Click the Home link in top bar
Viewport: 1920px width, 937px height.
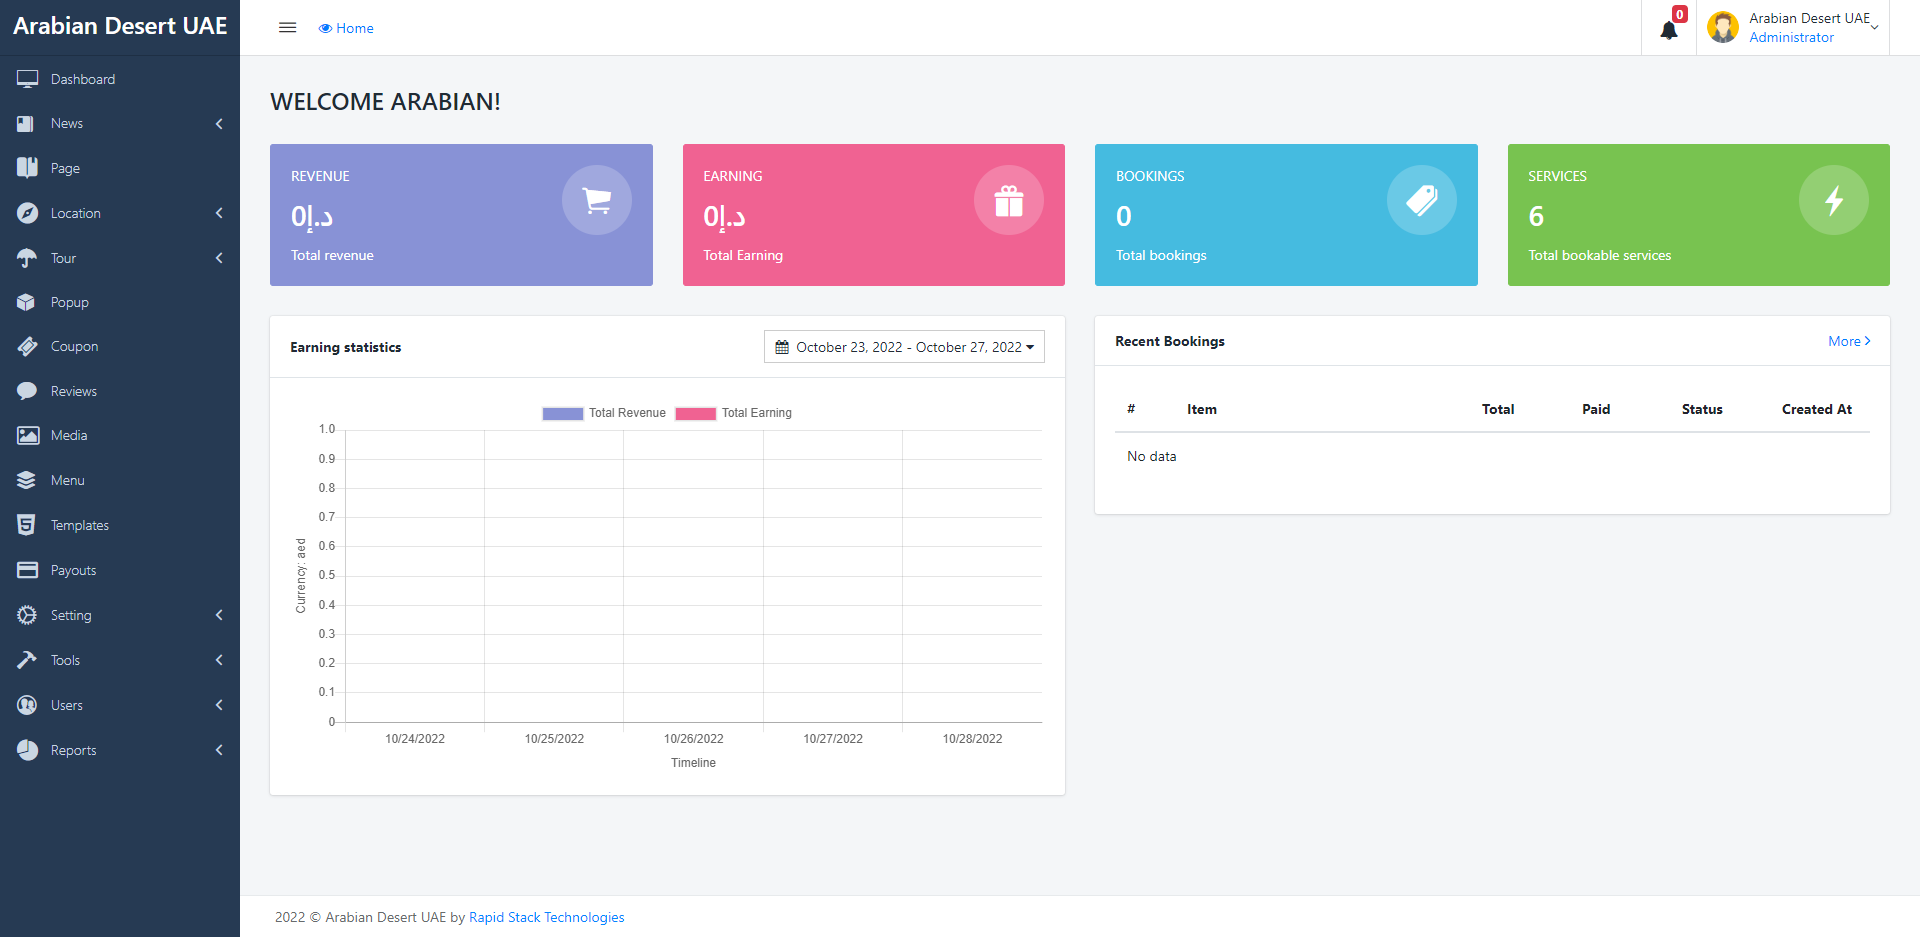347,28
